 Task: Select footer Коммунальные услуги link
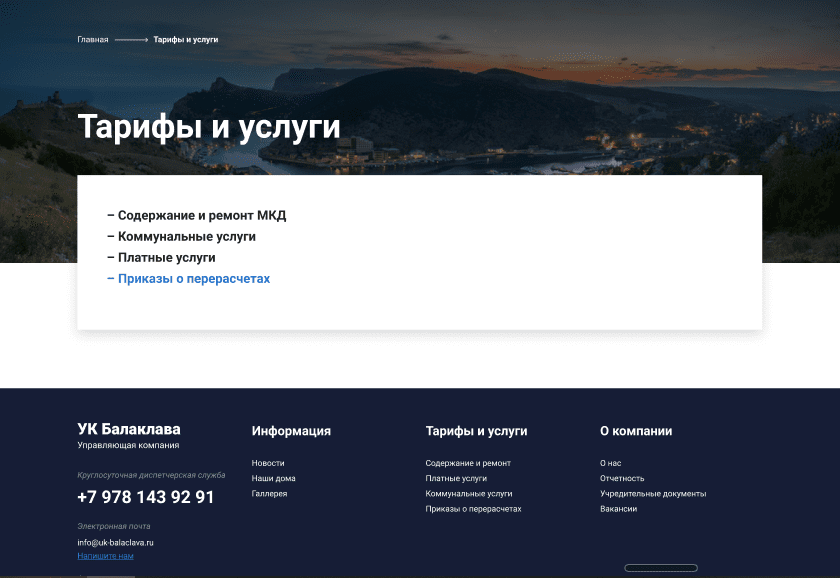(468, 494)
